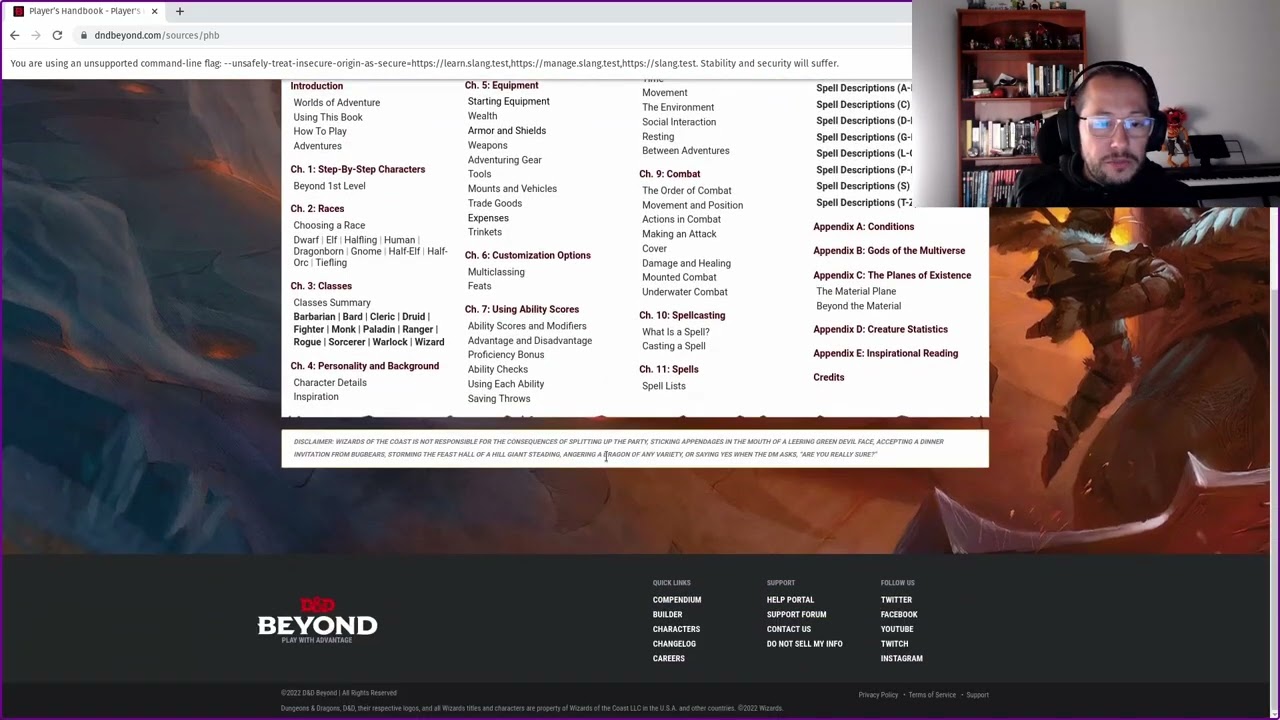Select the Player's Handbook browser tab
Image resolution: width=1280 pixels, height=720 pixels.
click(85, 11)
